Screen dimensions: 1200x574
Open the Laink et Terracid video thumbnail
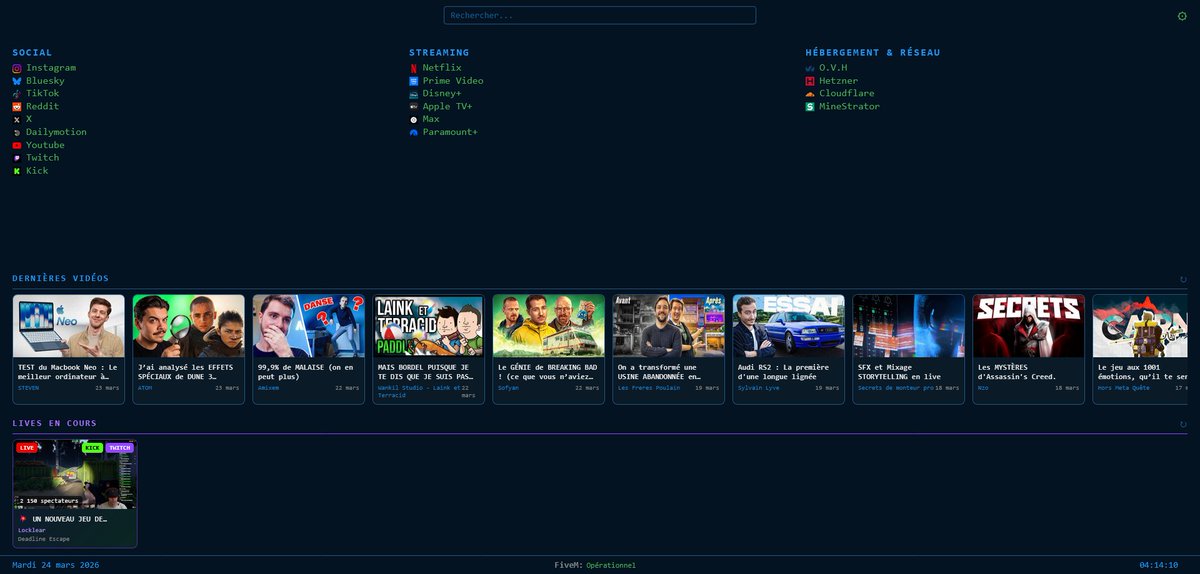[429, 326]
